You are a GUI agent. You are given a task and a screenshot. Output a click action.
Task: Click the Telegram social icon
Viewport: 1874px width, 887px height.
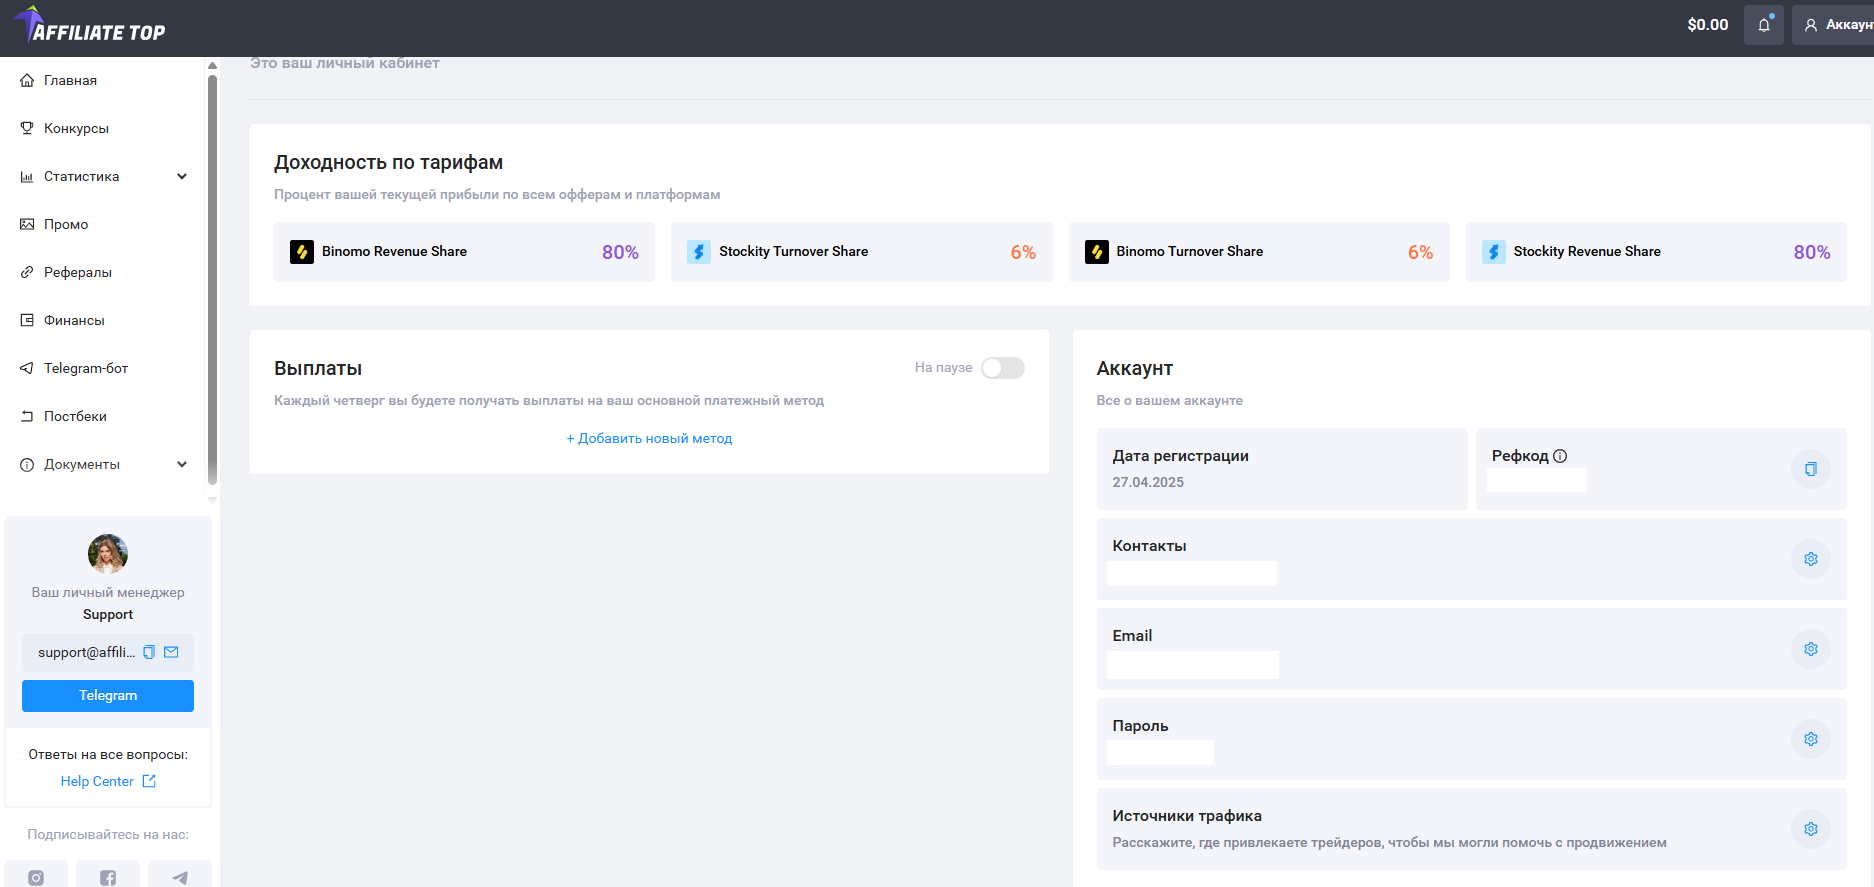(180, 877)
